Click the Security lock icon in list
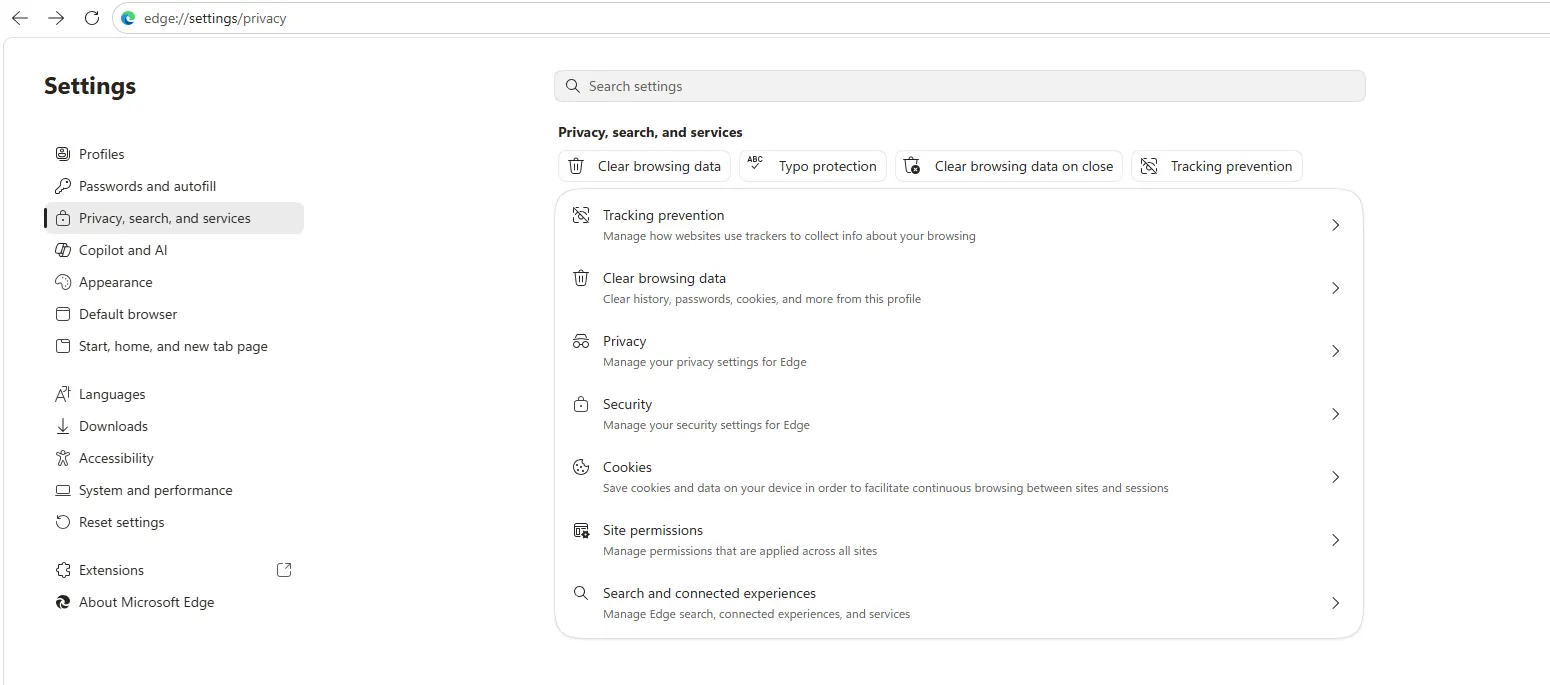 [581, 404]
